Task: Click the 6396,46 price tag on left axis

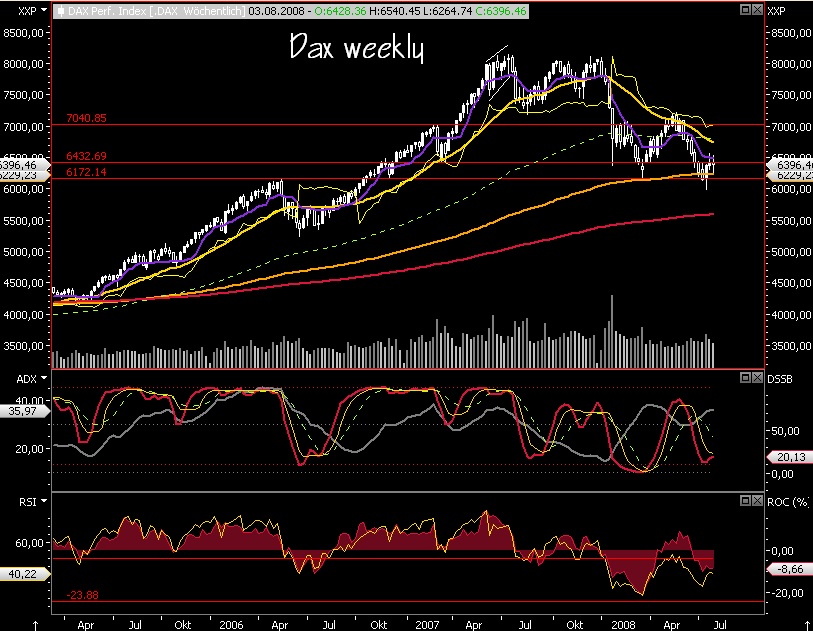Action: pos(23,165)
